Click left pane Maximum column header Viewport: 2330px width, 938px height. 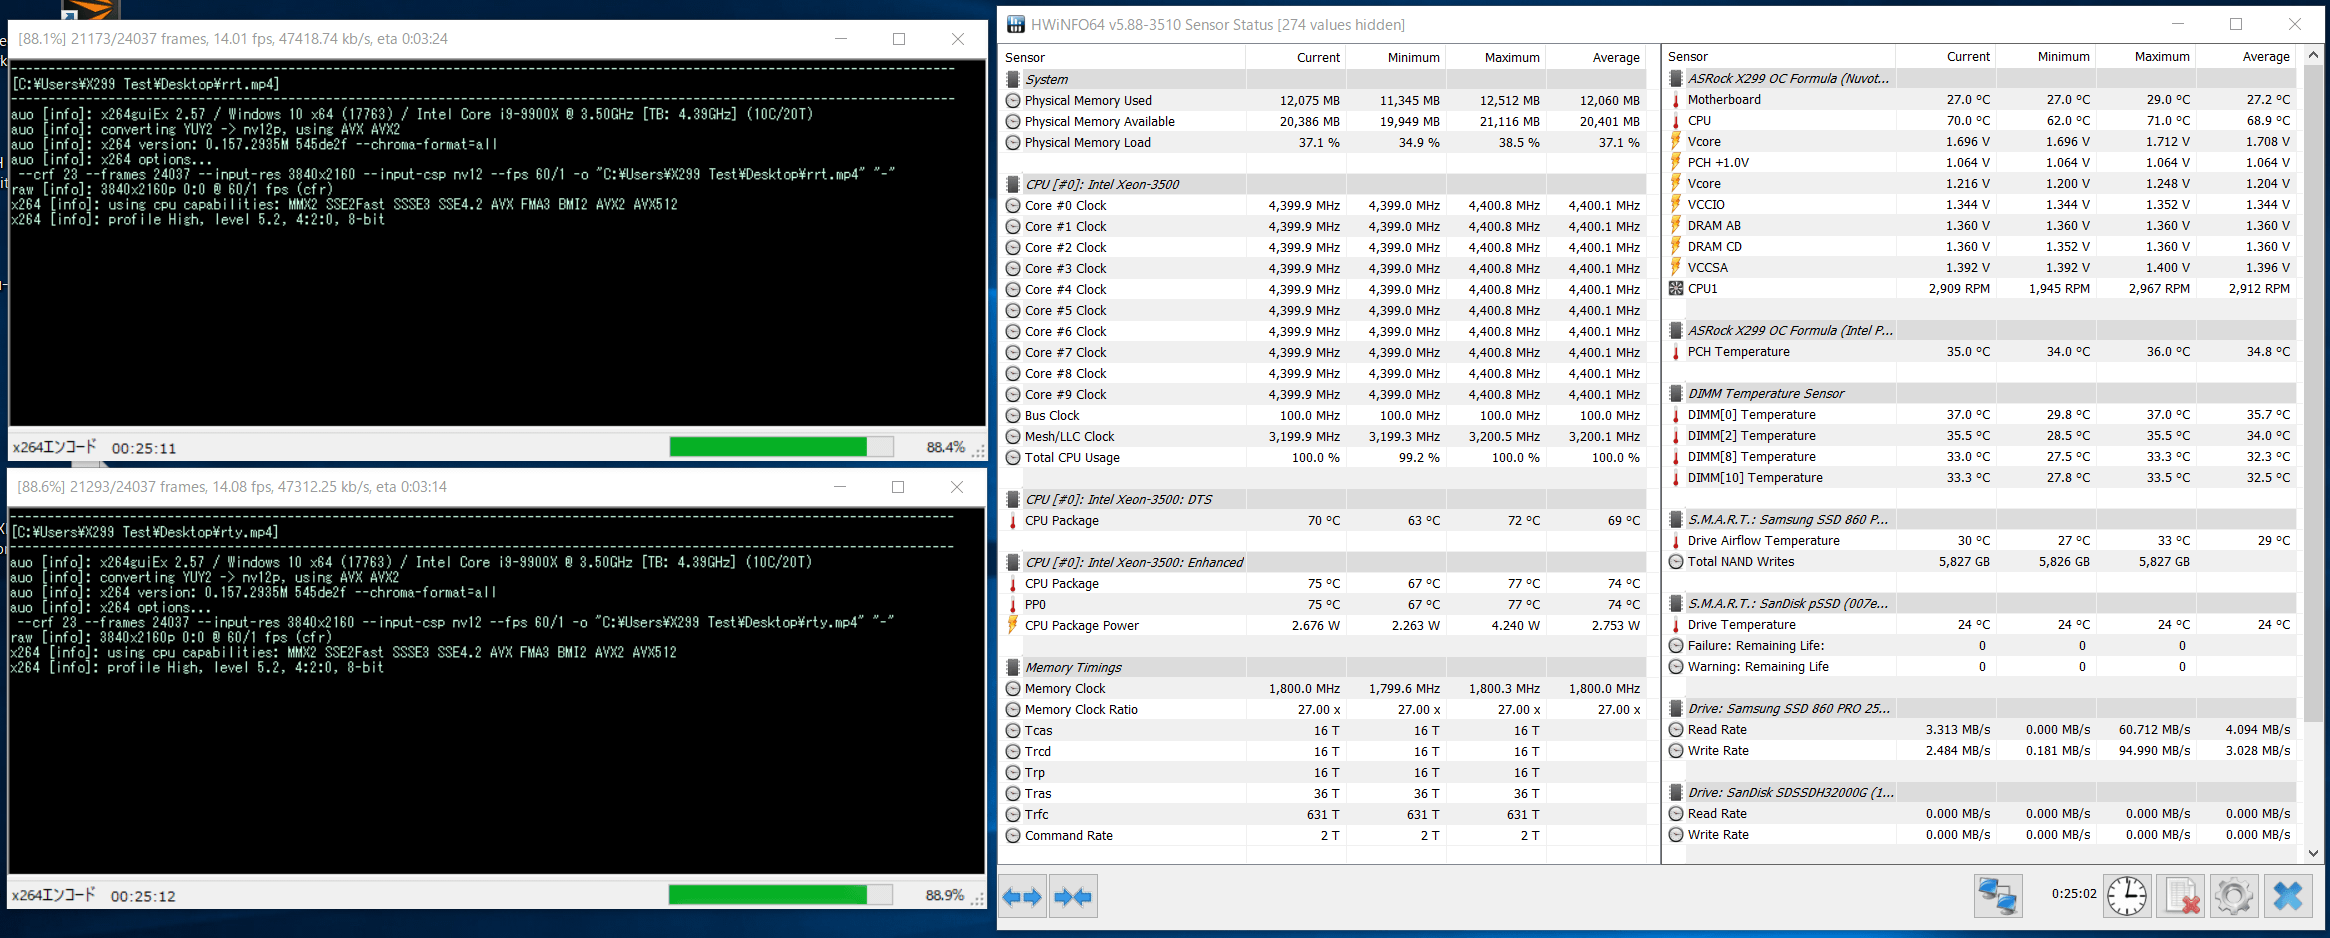tap(1495, 58)
